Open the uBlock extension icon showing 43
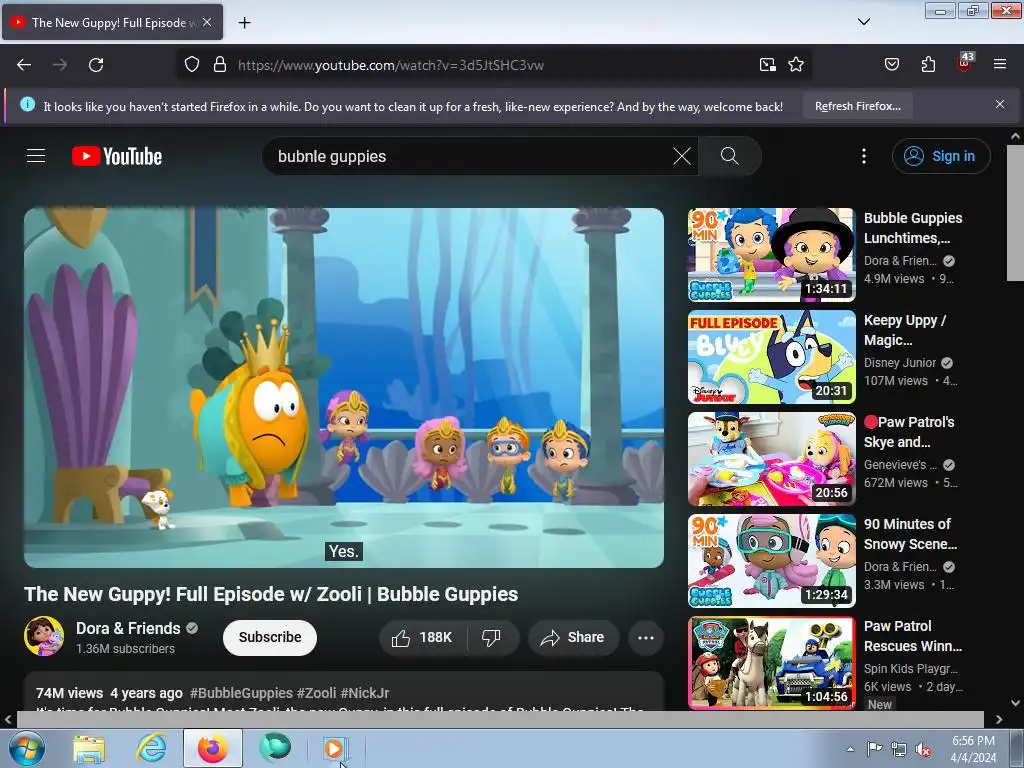The width and height of the screenshot is (1024, 768). [965, 63]
